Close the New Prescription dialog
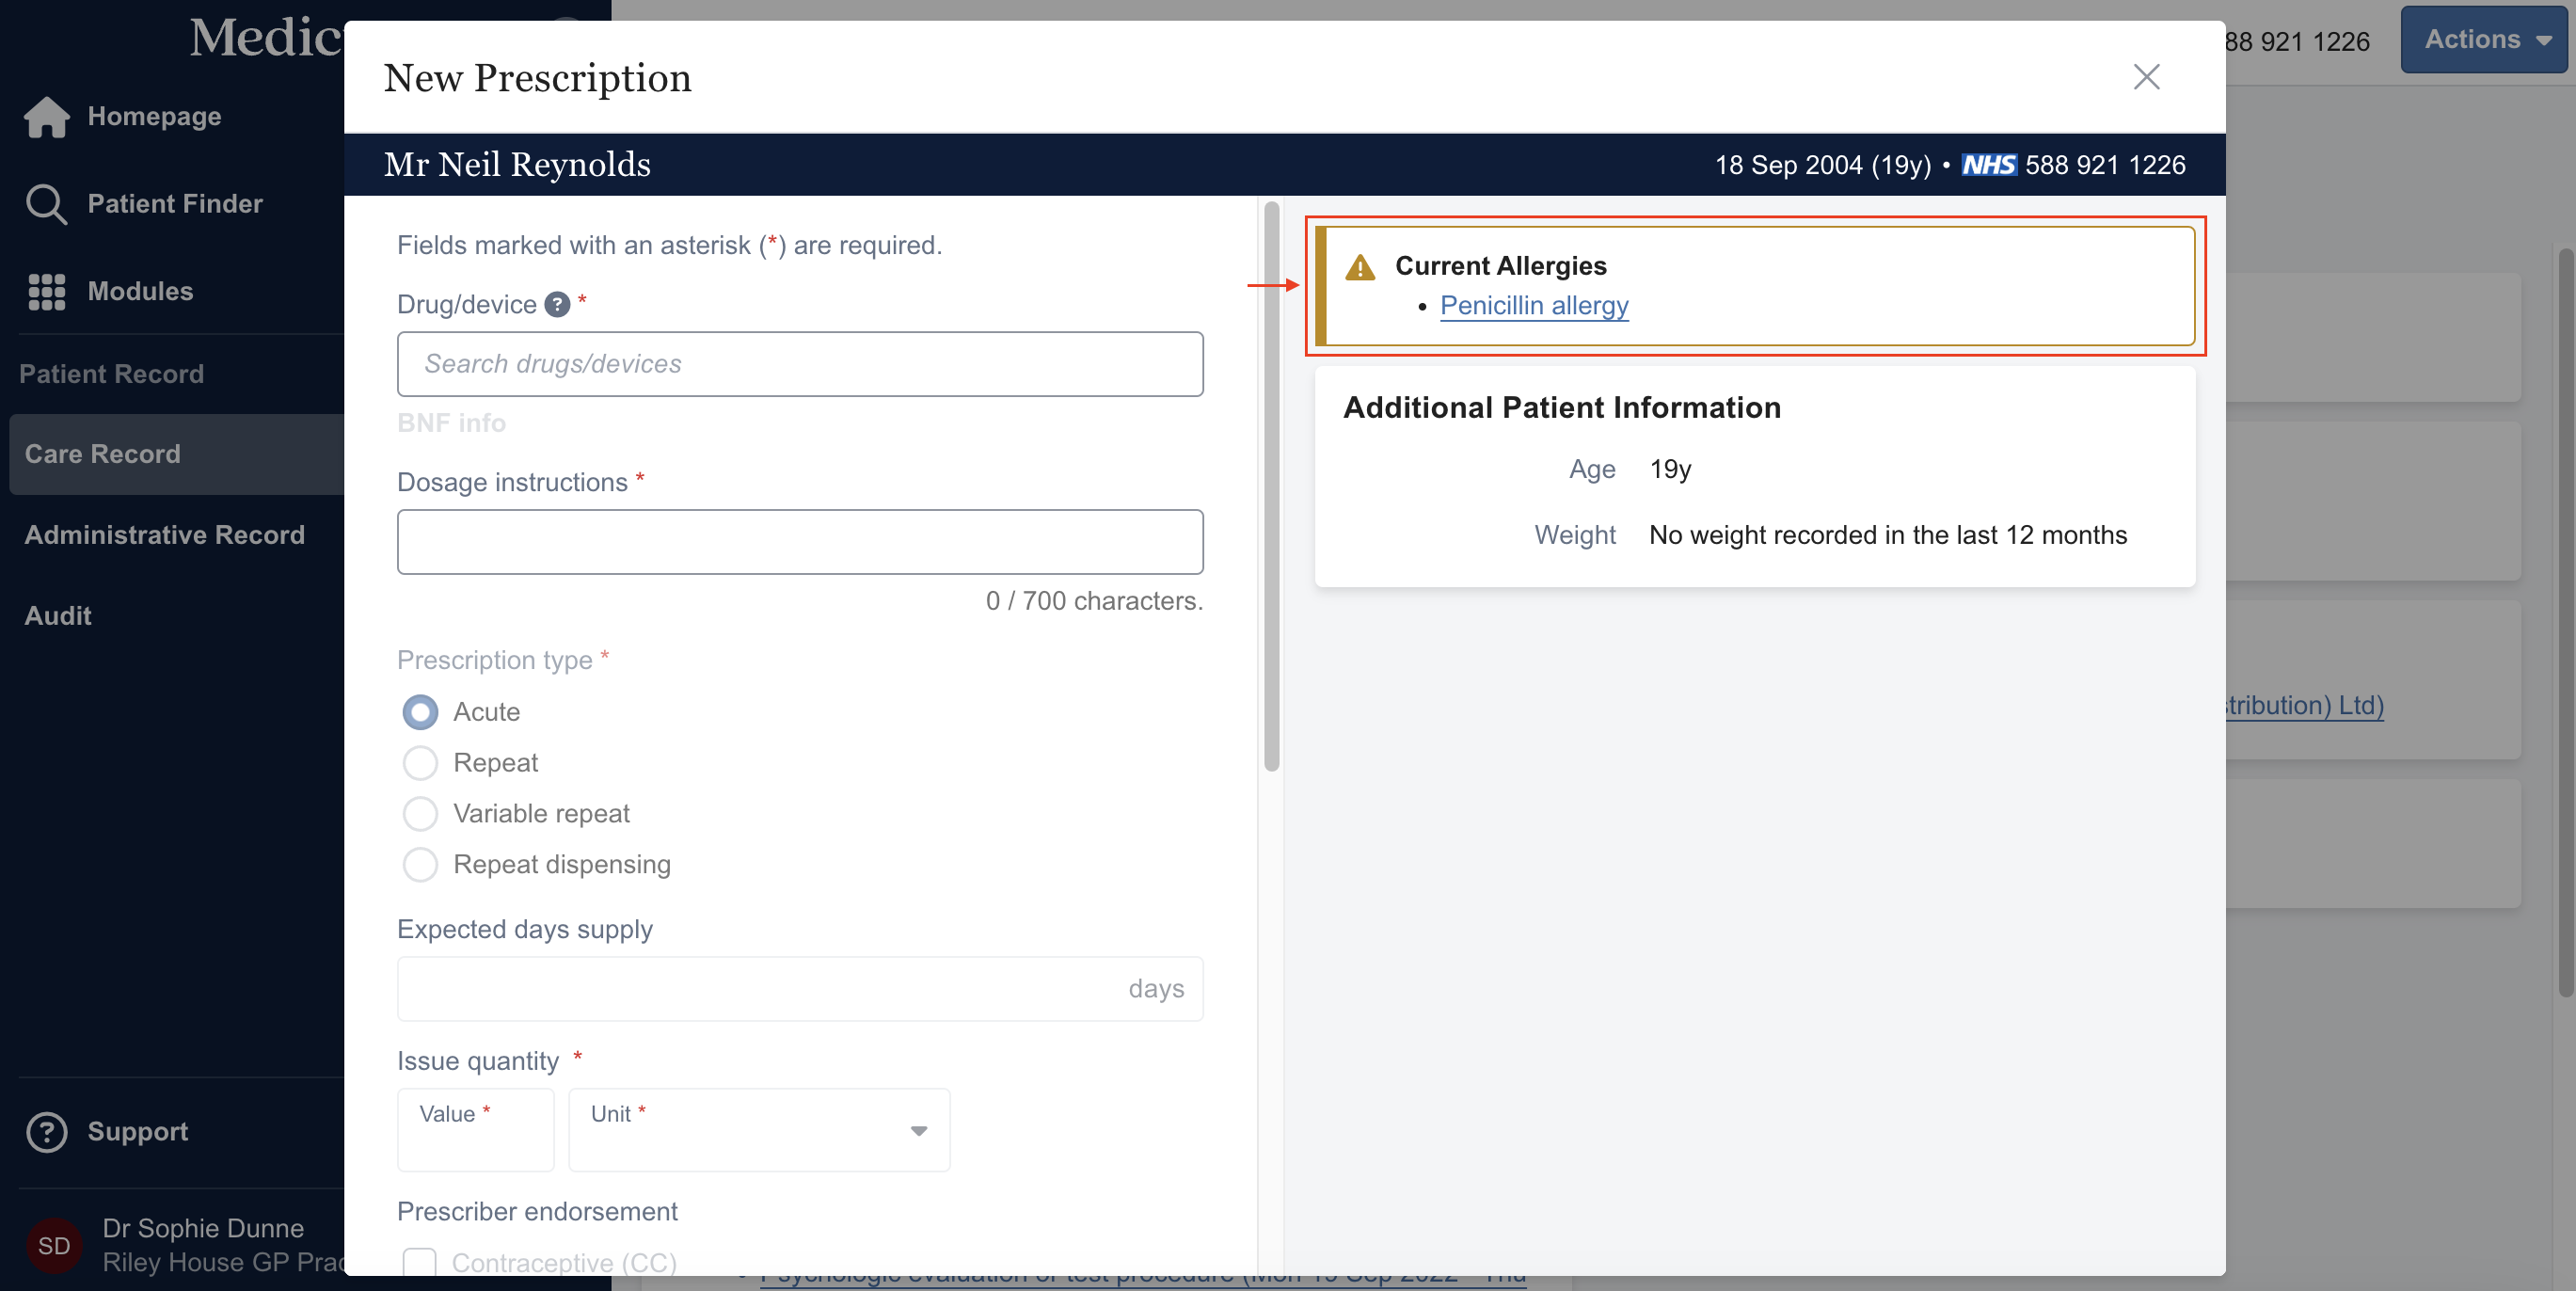Image resolution: width=2576 pixels, height=1291 pixels. pos(2146,77)
